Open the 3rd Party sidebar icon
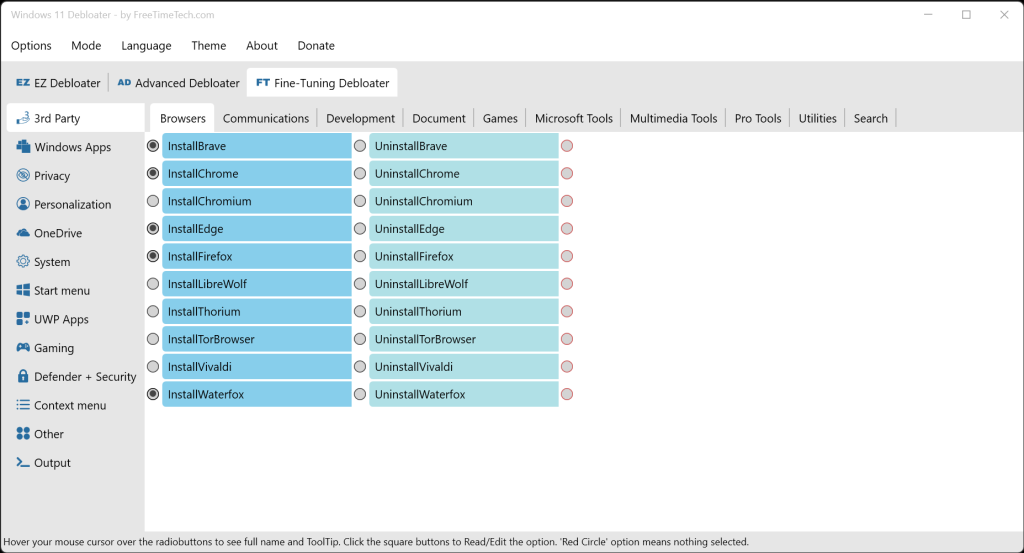This screenshot has height=553, width=1024. point(23,118)
